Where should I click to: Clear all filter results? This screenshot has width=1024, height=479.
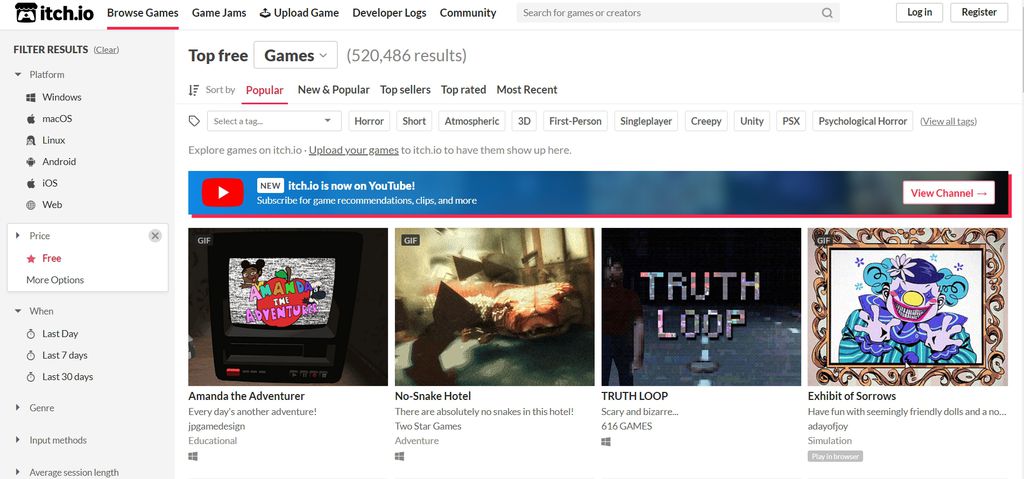pyautogui.click(x=106, y=50)
